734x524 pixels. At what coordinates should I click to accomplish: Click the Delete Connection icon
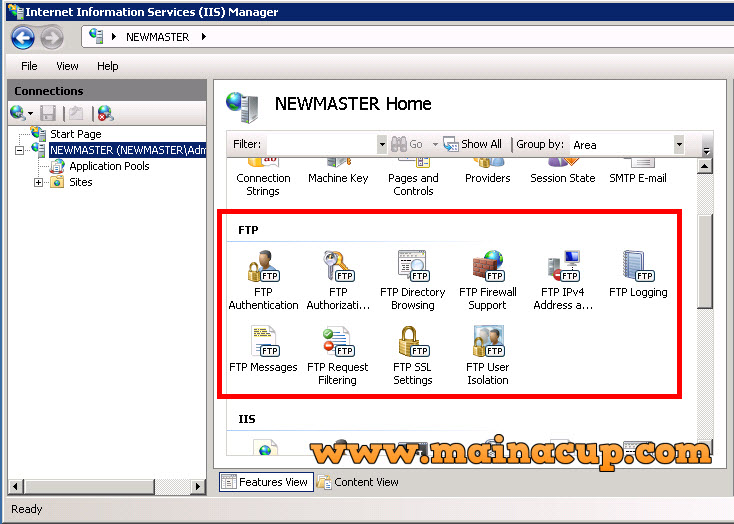[x=105, y=113]
